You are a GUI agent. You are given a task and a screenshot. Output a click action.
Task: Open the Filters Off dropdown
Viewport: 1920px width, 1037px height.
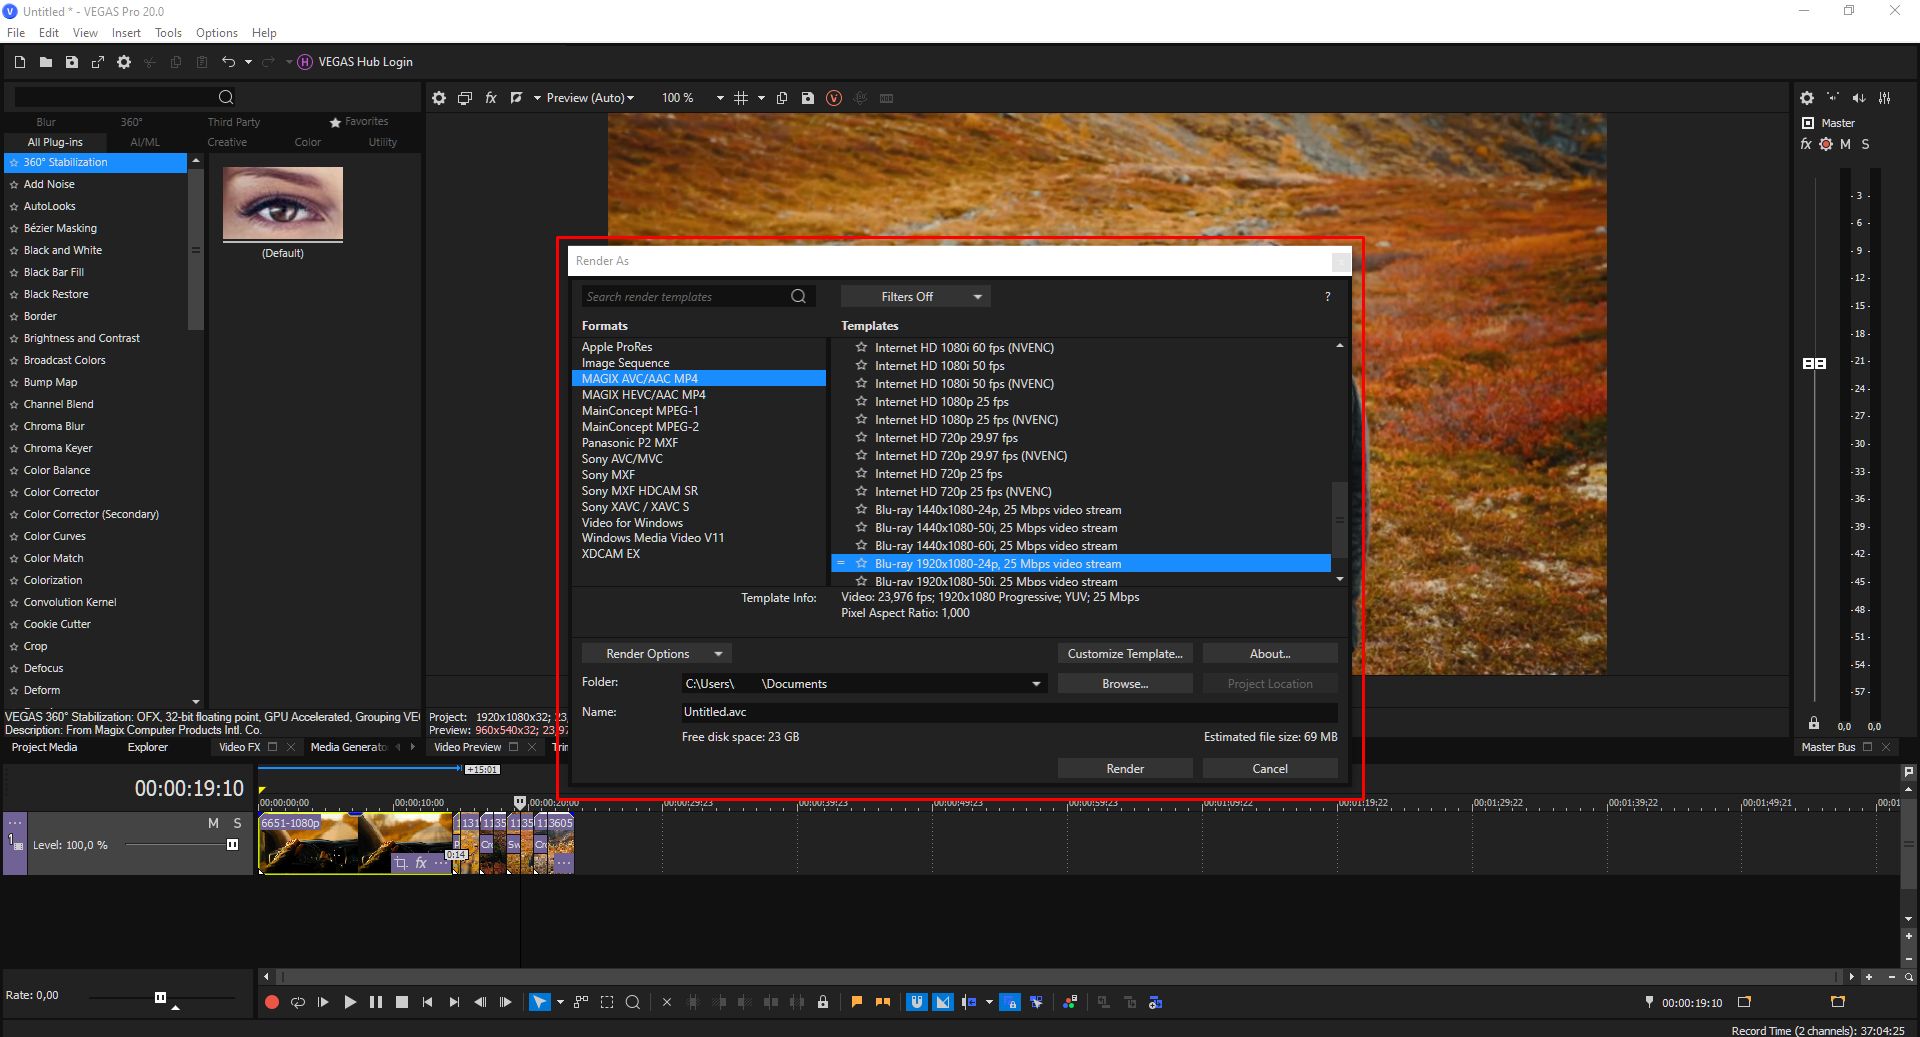[x=915, y=296]
